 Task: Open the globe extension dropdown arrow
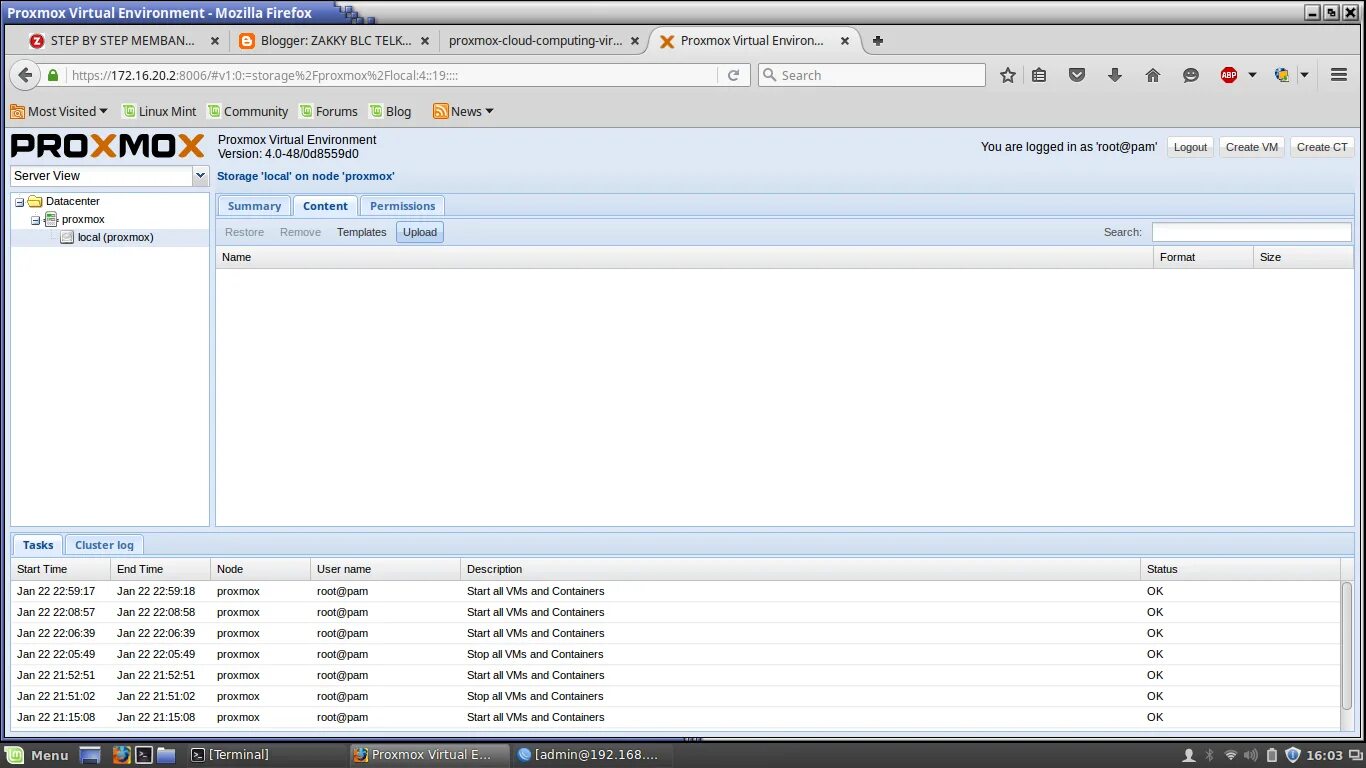tap(1304, 75)
